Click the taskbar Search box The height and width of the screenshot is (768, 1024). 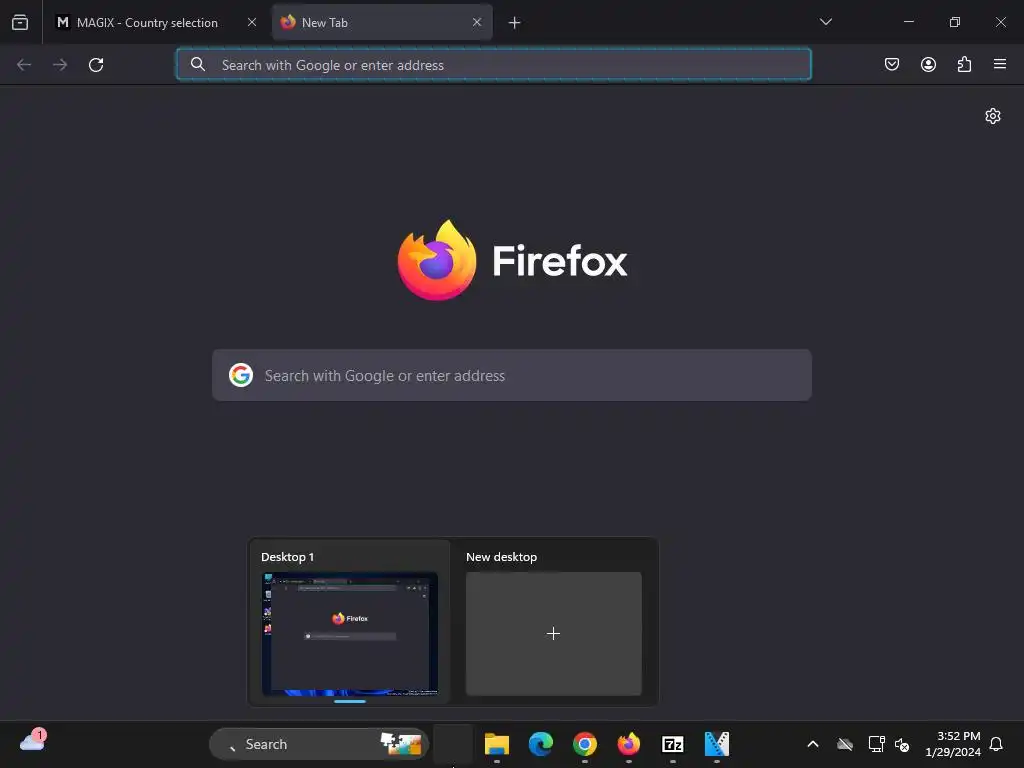(x=319, y=744)
